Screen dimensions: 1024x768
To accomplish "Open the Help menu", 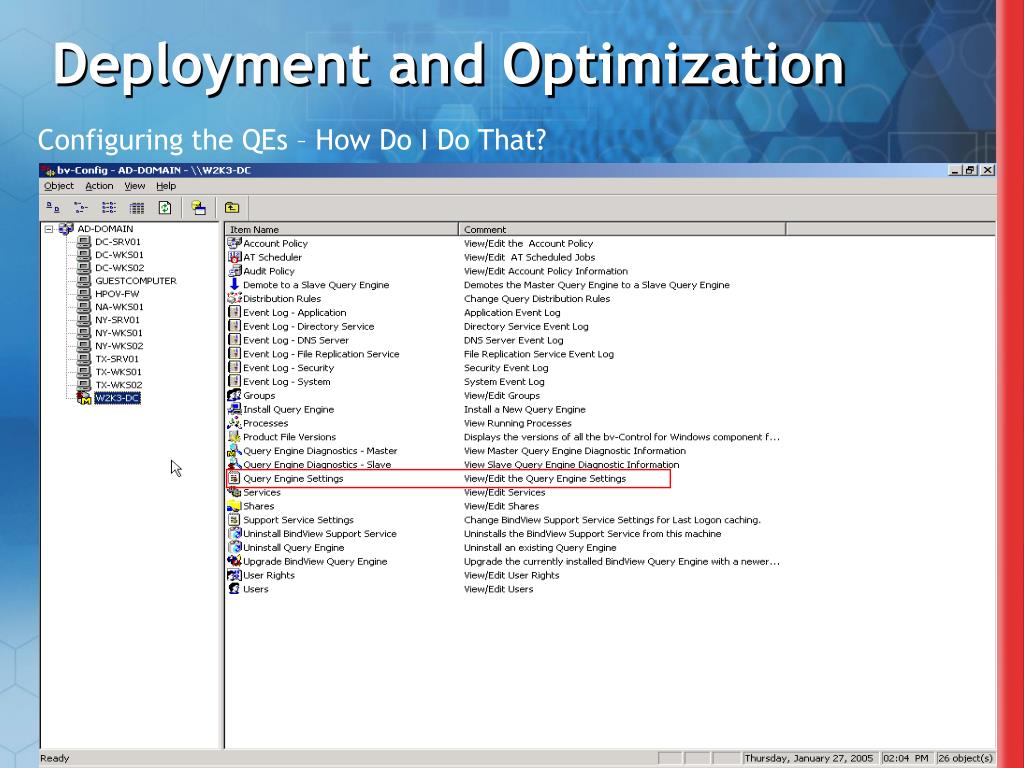I will coord(166,186).
